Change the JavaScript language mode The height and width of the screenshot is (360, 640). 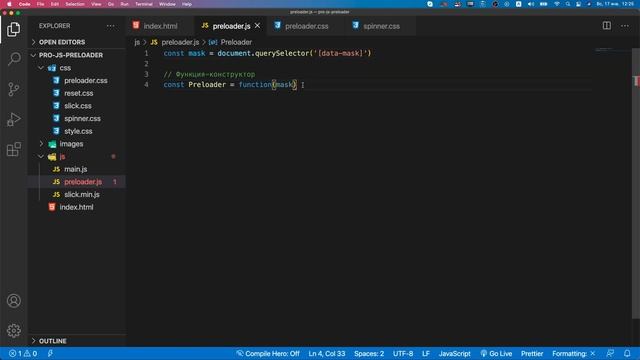tap(454, 353)
